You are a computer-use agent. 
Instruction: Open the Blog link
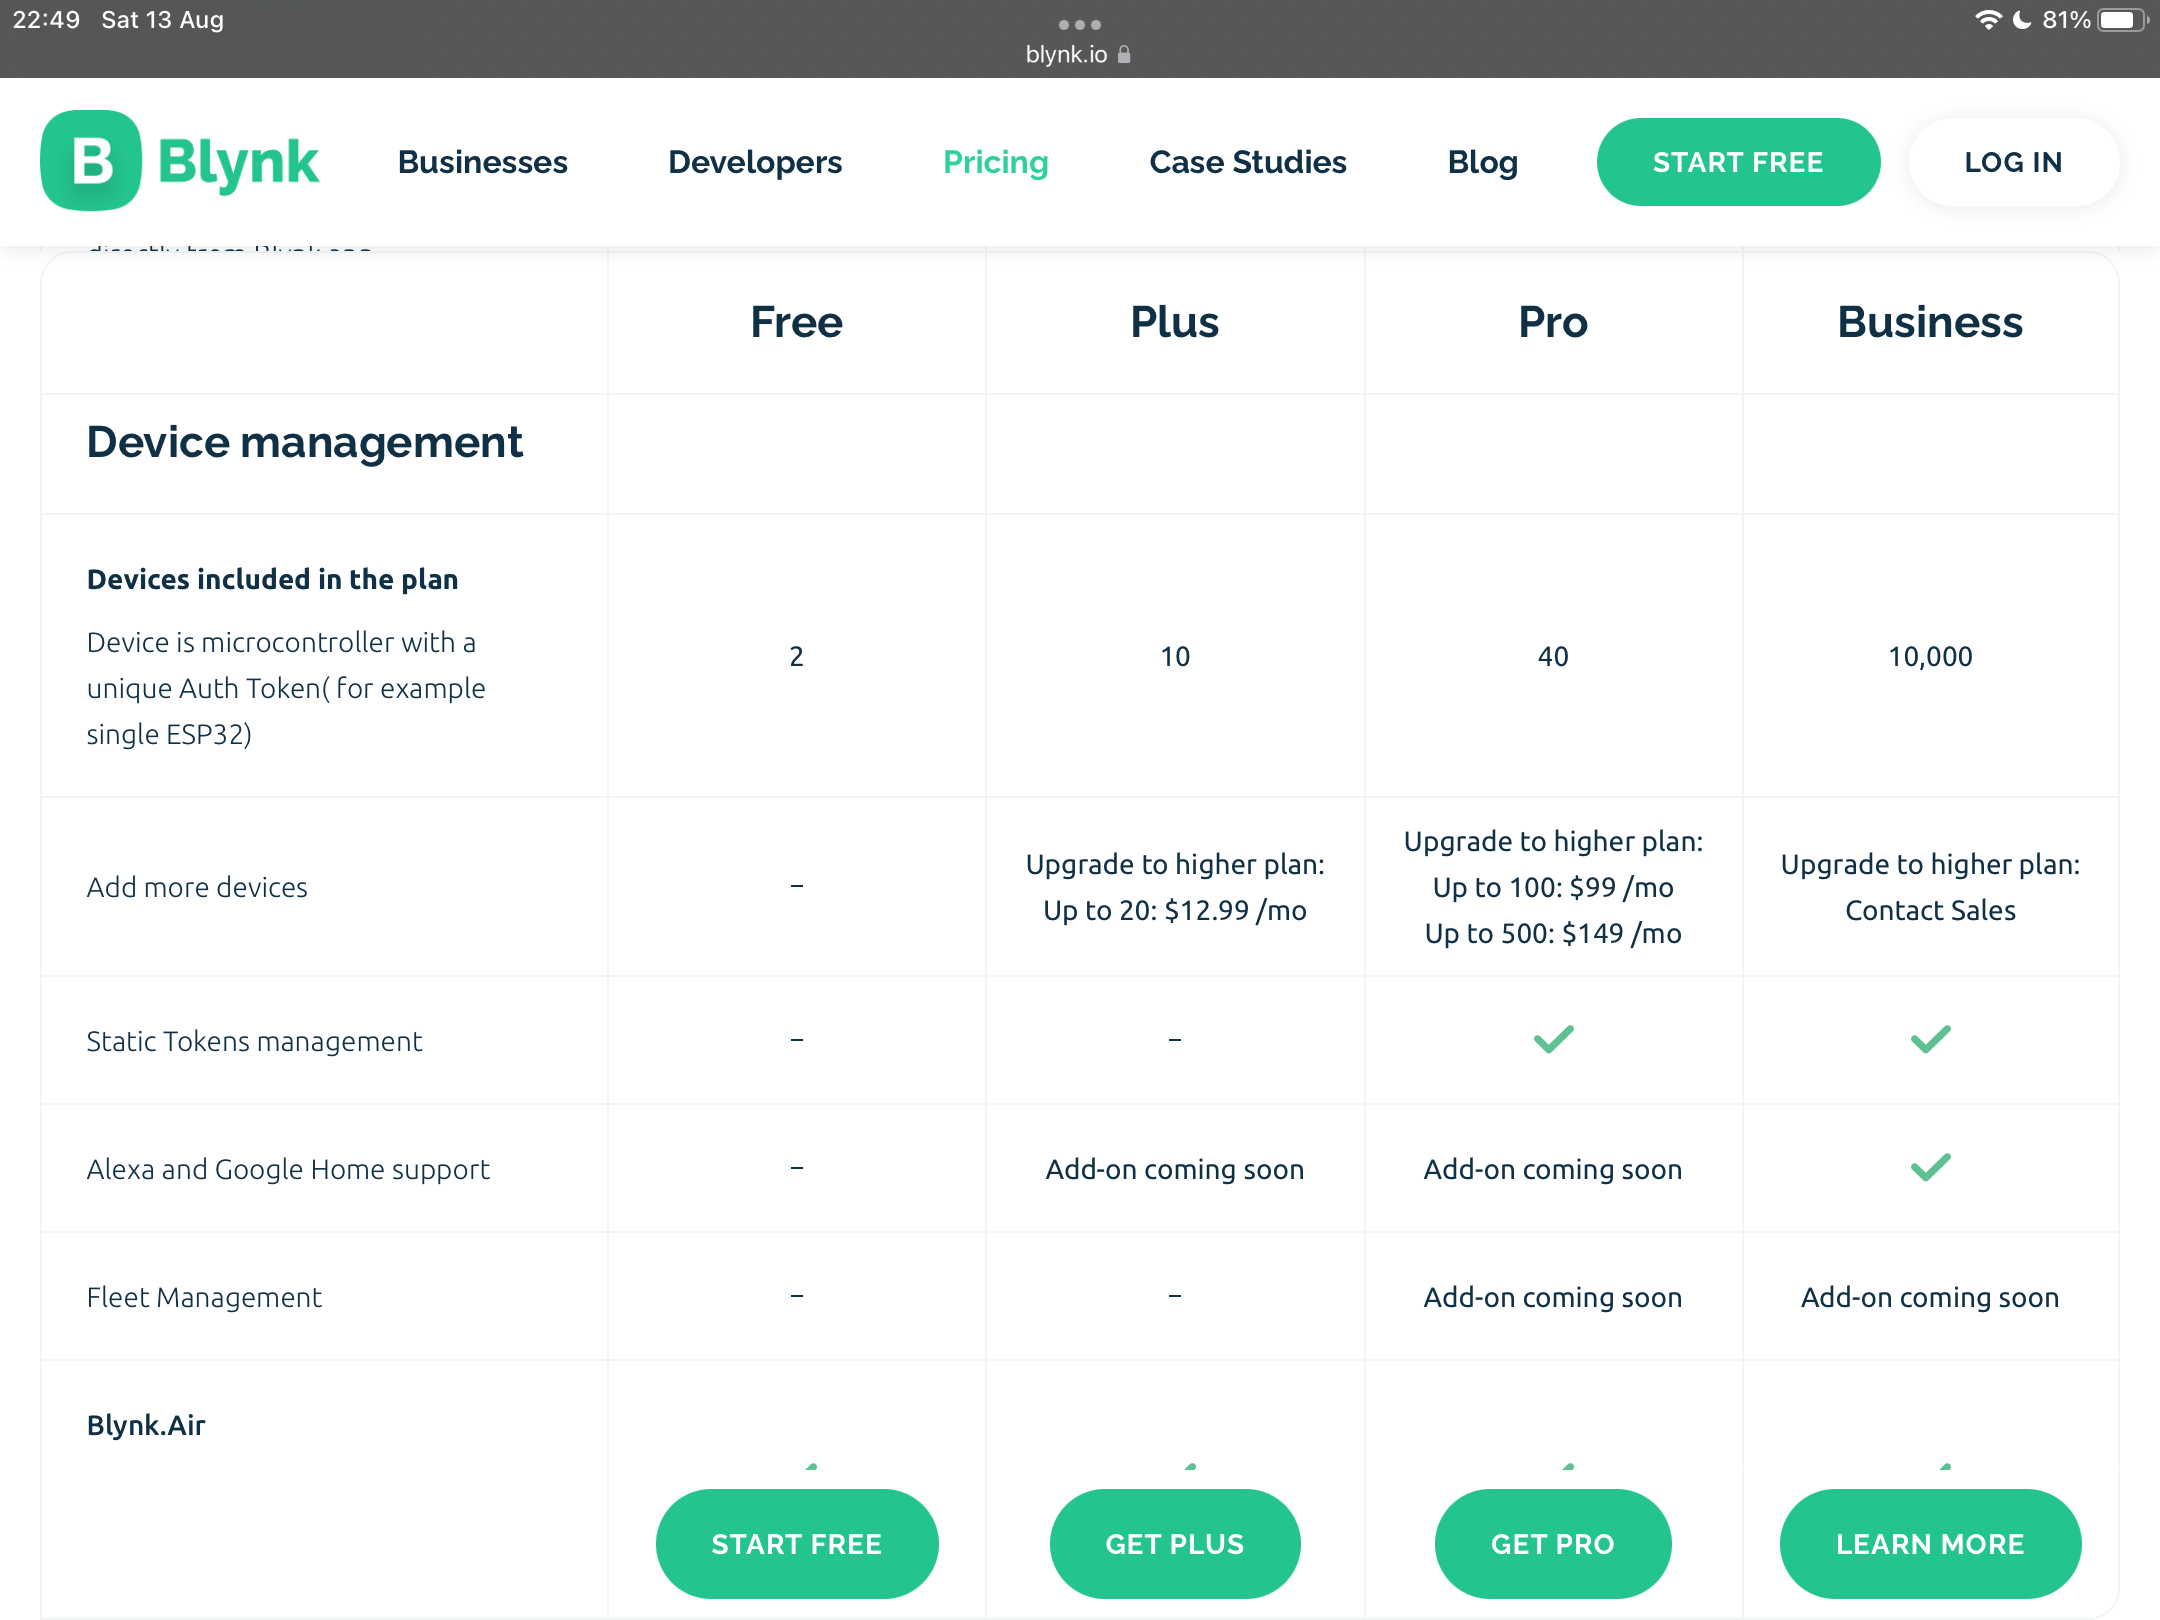coord(1483,162)
